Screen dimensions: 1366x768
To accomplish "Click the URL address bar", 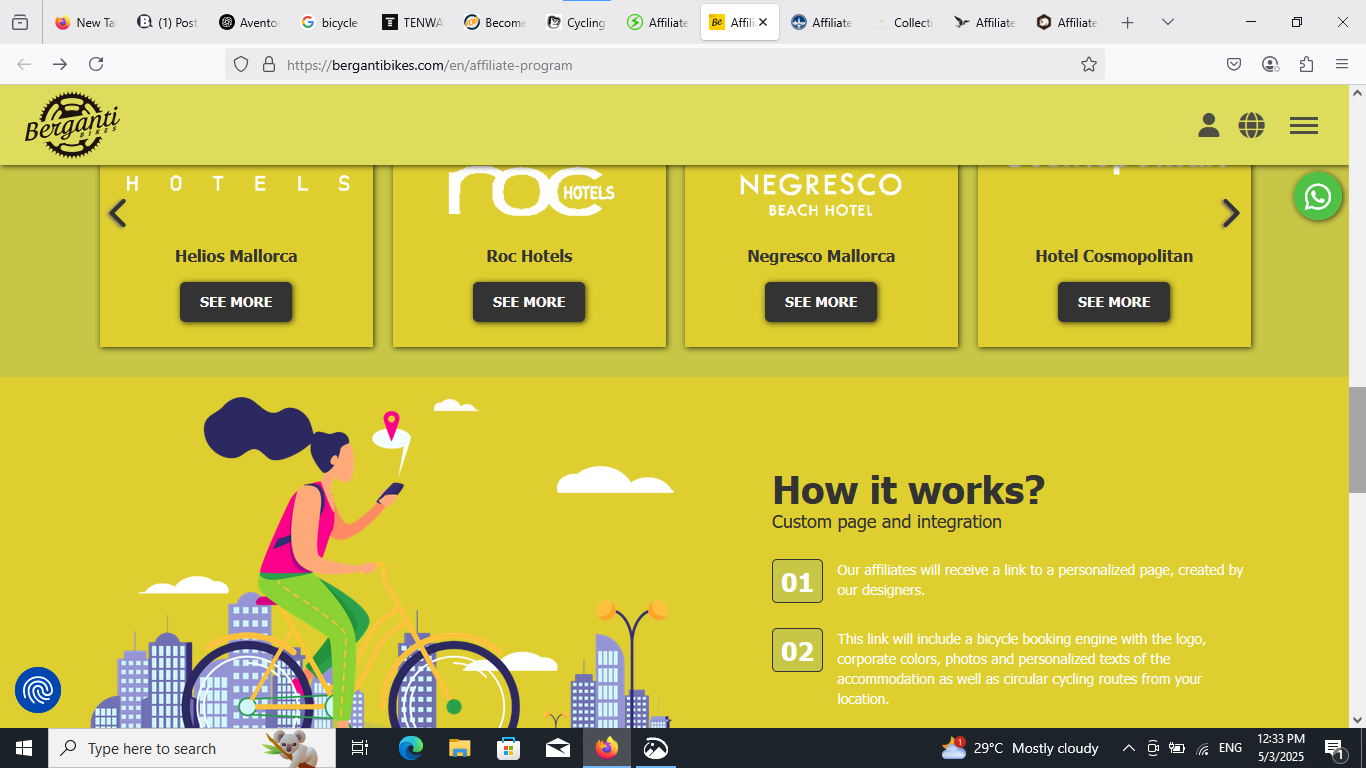I will pyautogui.click(x=665, y=64).
